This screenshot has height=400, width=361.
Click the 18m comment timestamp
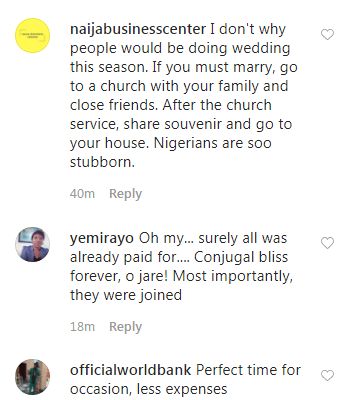[82, 327]
